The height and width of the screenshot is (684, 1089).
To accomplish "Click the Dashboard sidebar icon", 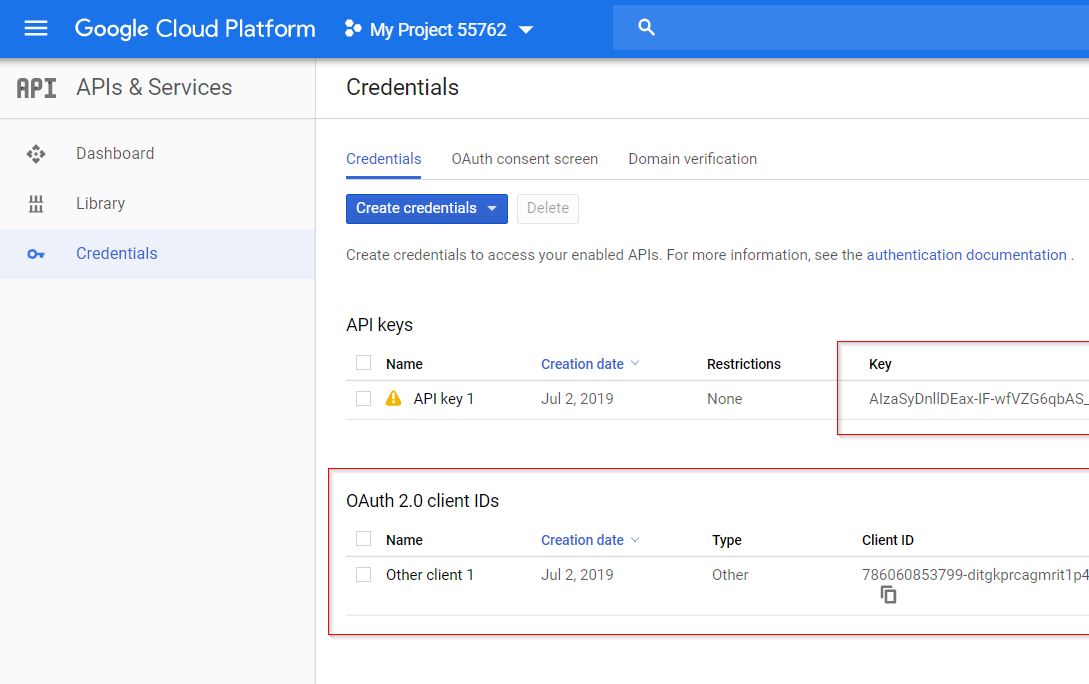I will [x=36, y=153].
